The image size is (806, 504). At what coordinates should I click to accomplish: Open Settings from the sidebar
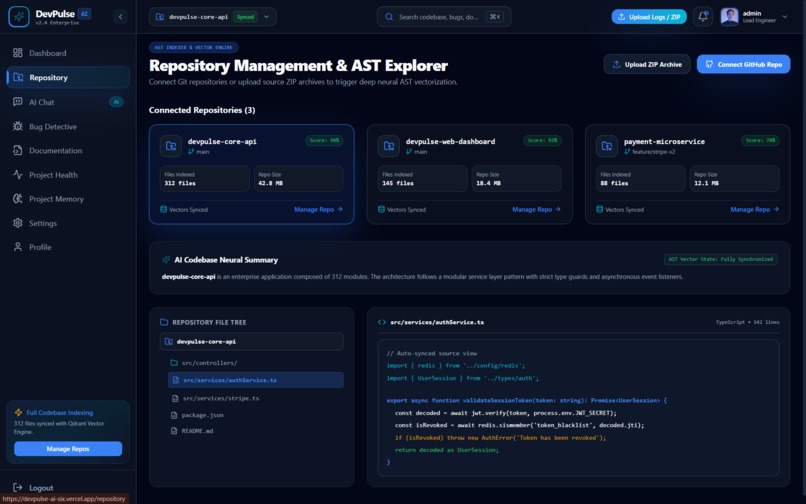(68, 223)
